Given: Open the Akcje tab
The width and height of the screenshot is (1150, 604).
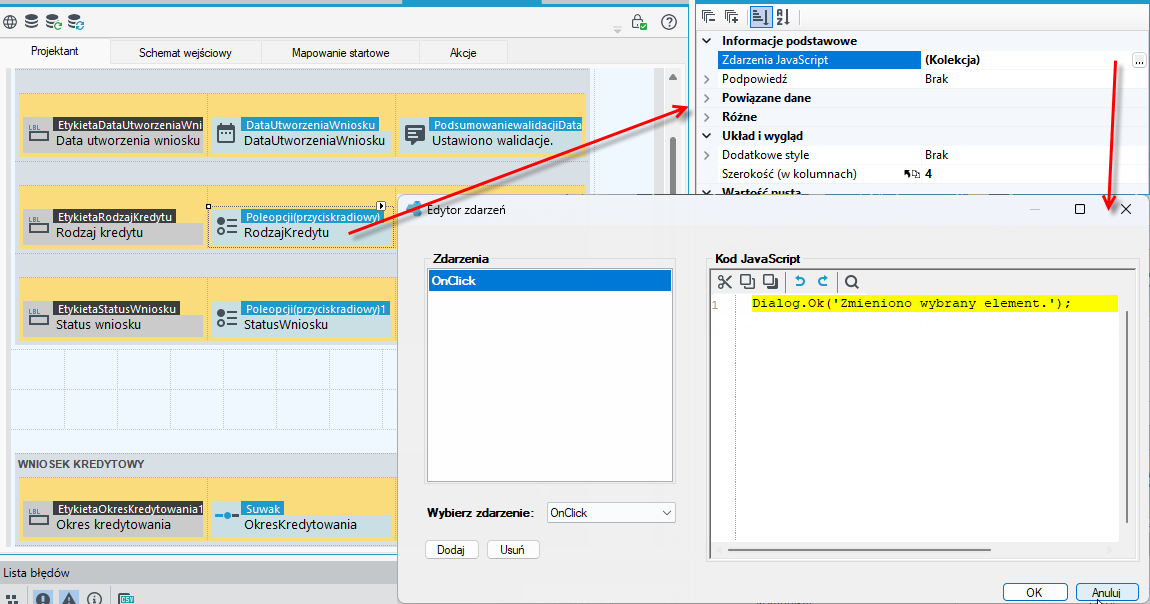Looking at the screenshot, I should [x=464, y=53].
